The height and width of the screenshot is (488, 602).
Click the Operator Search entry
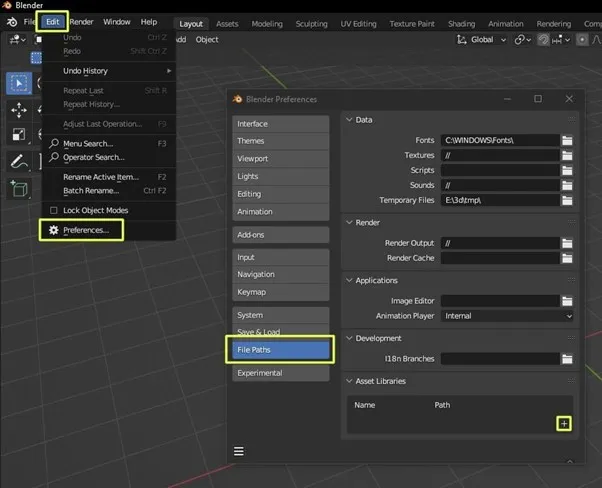pos(108,157)
